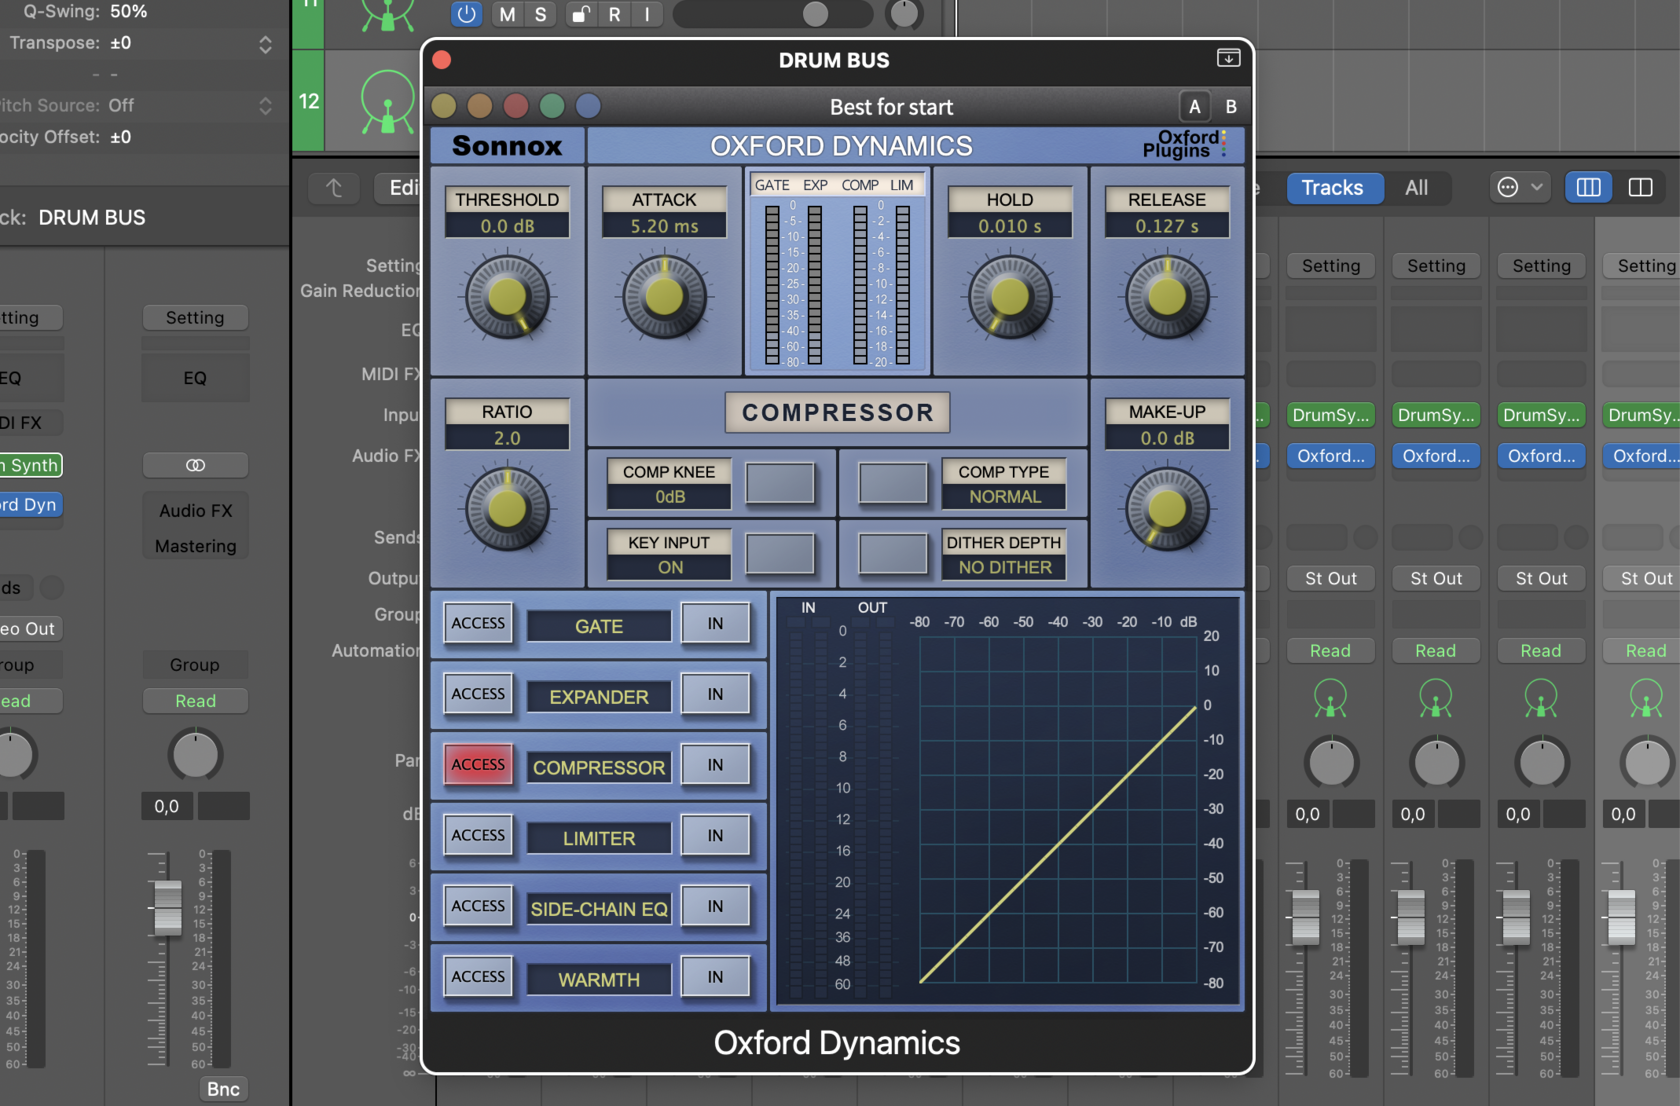Click the Bnc strip pan knob
The height and width of the screenshot is (1106, 1680).
click(195, 756)
